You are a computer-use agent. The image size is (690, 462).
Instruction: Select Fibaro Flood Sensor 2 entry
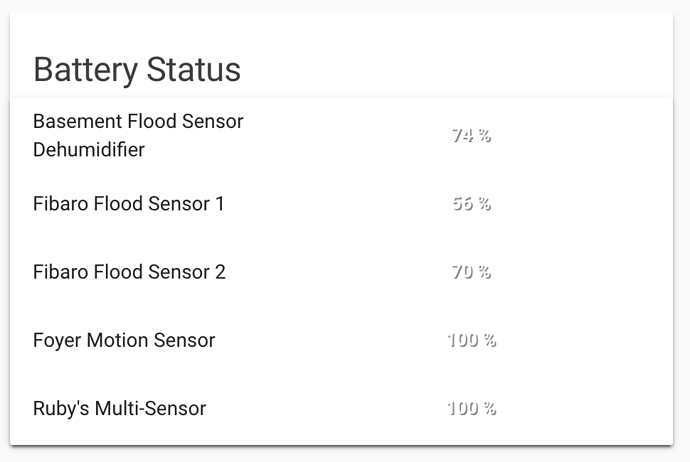pyautogui.click(x=129, y=272)
